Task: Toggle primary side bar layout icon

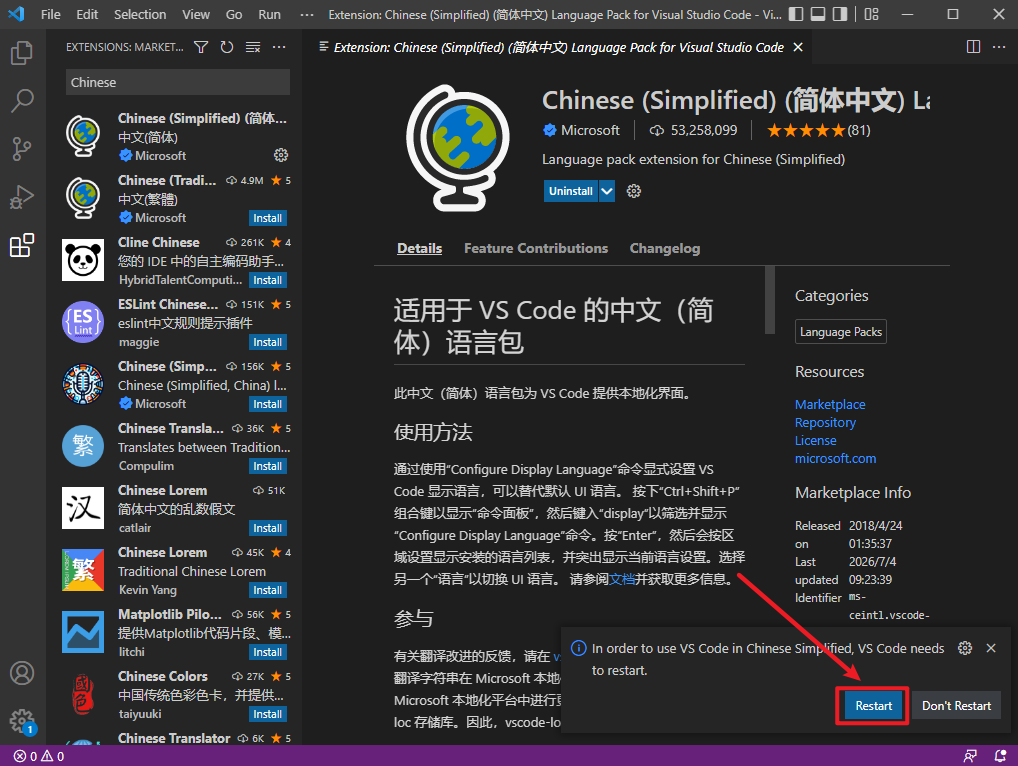Action: (796, 14)
